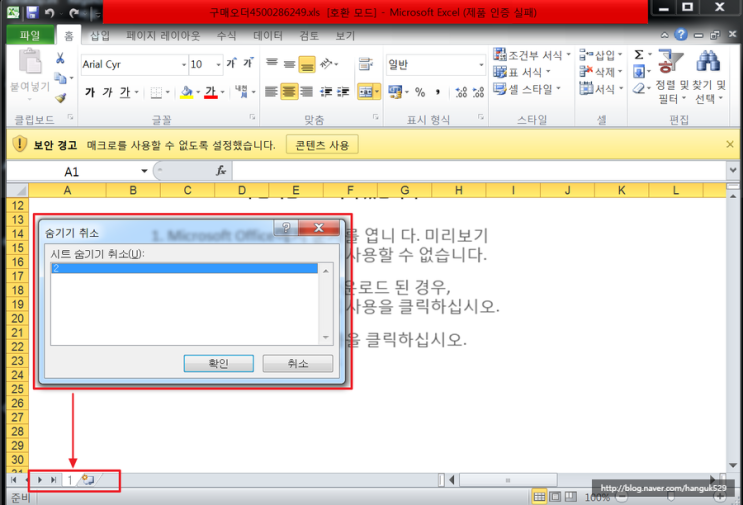Open fill color dropdown arrow

pyautogui.click(x=198, y=92)
